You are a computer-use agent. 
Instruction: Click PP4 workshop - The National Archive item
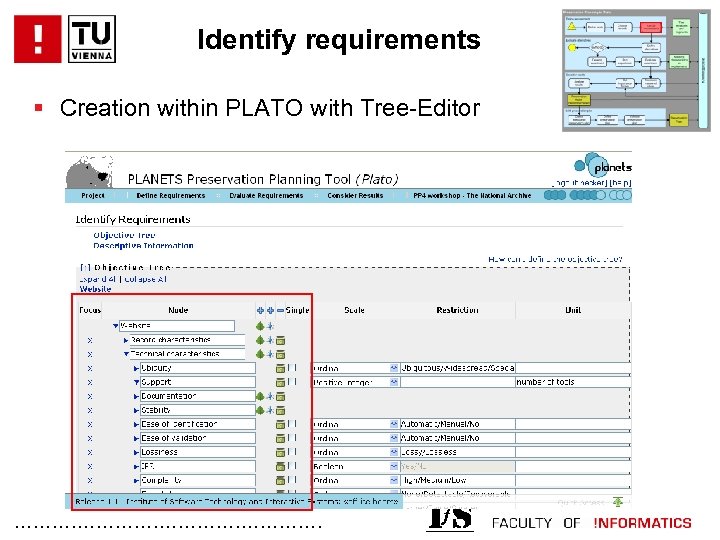click(472, 196)
